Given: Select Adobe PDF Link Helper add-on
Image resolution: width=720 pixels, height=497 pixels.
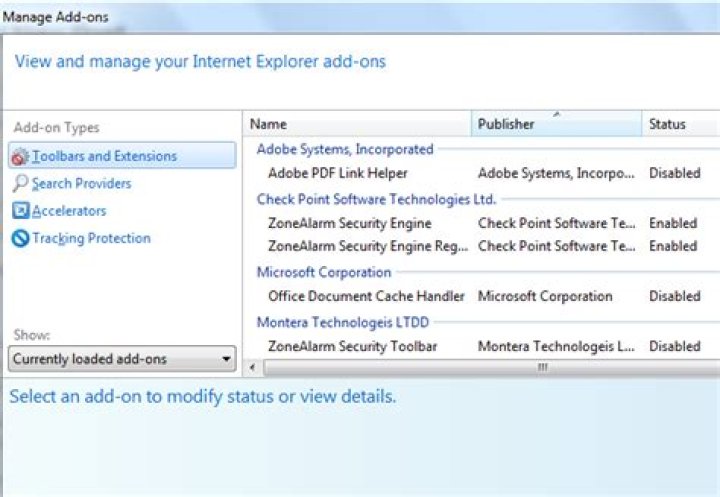Looking at the screenshot, I should pyautogui.click(x=338, y=173).
